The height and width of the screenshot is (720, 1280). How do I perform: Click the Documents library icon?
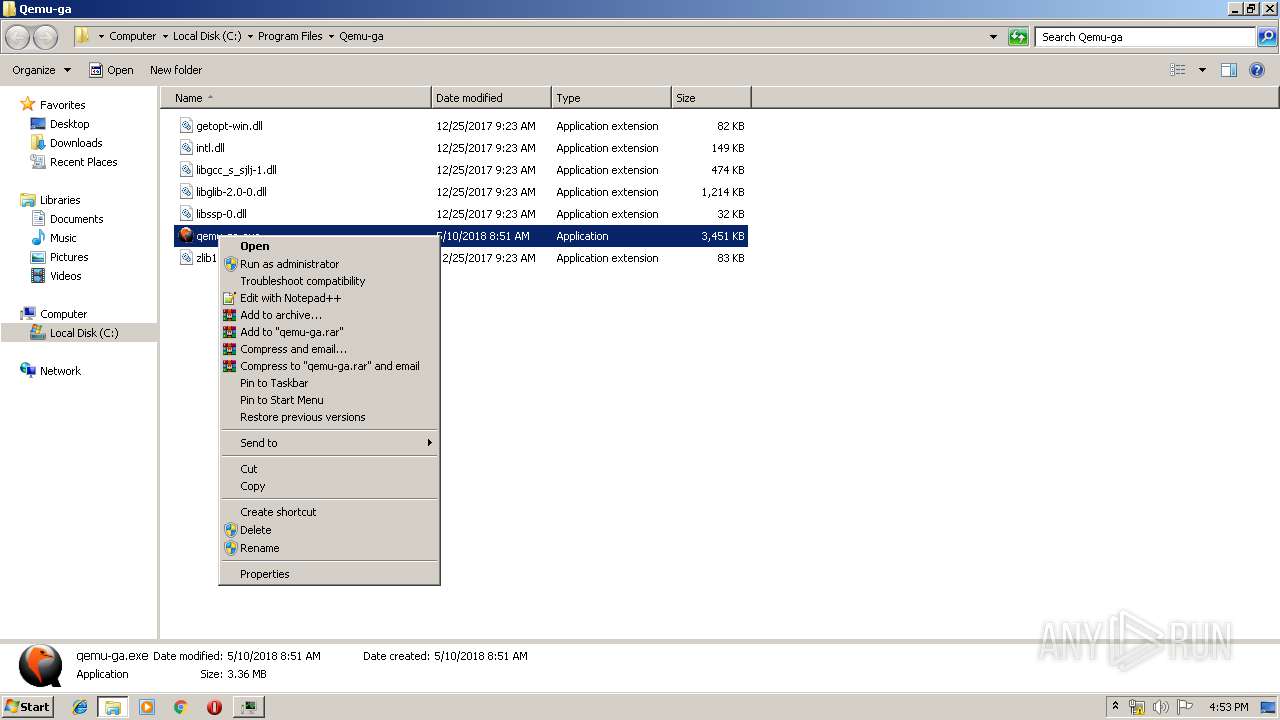tap(38, 219)
